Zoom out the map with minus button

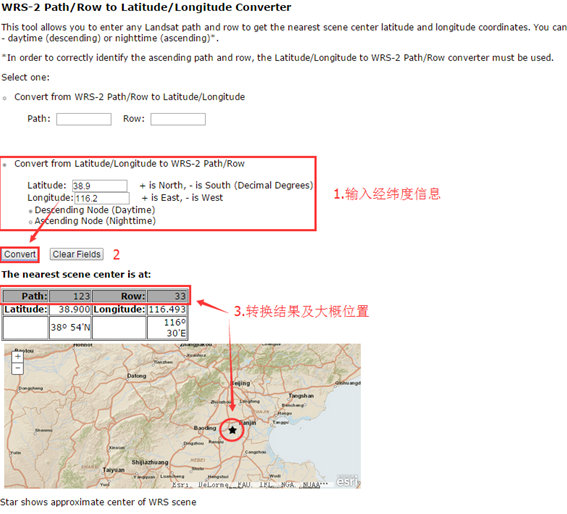[18, 369]
